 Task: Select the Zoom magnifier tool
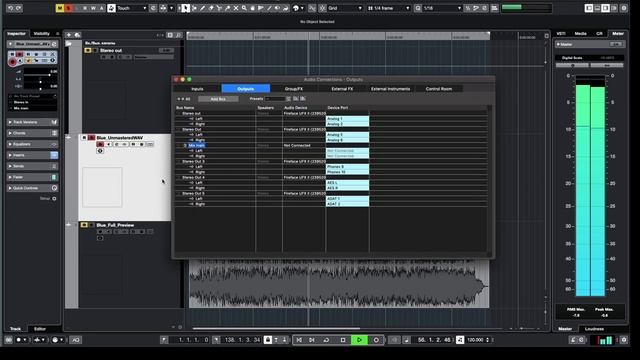click(x=244, y=8)
